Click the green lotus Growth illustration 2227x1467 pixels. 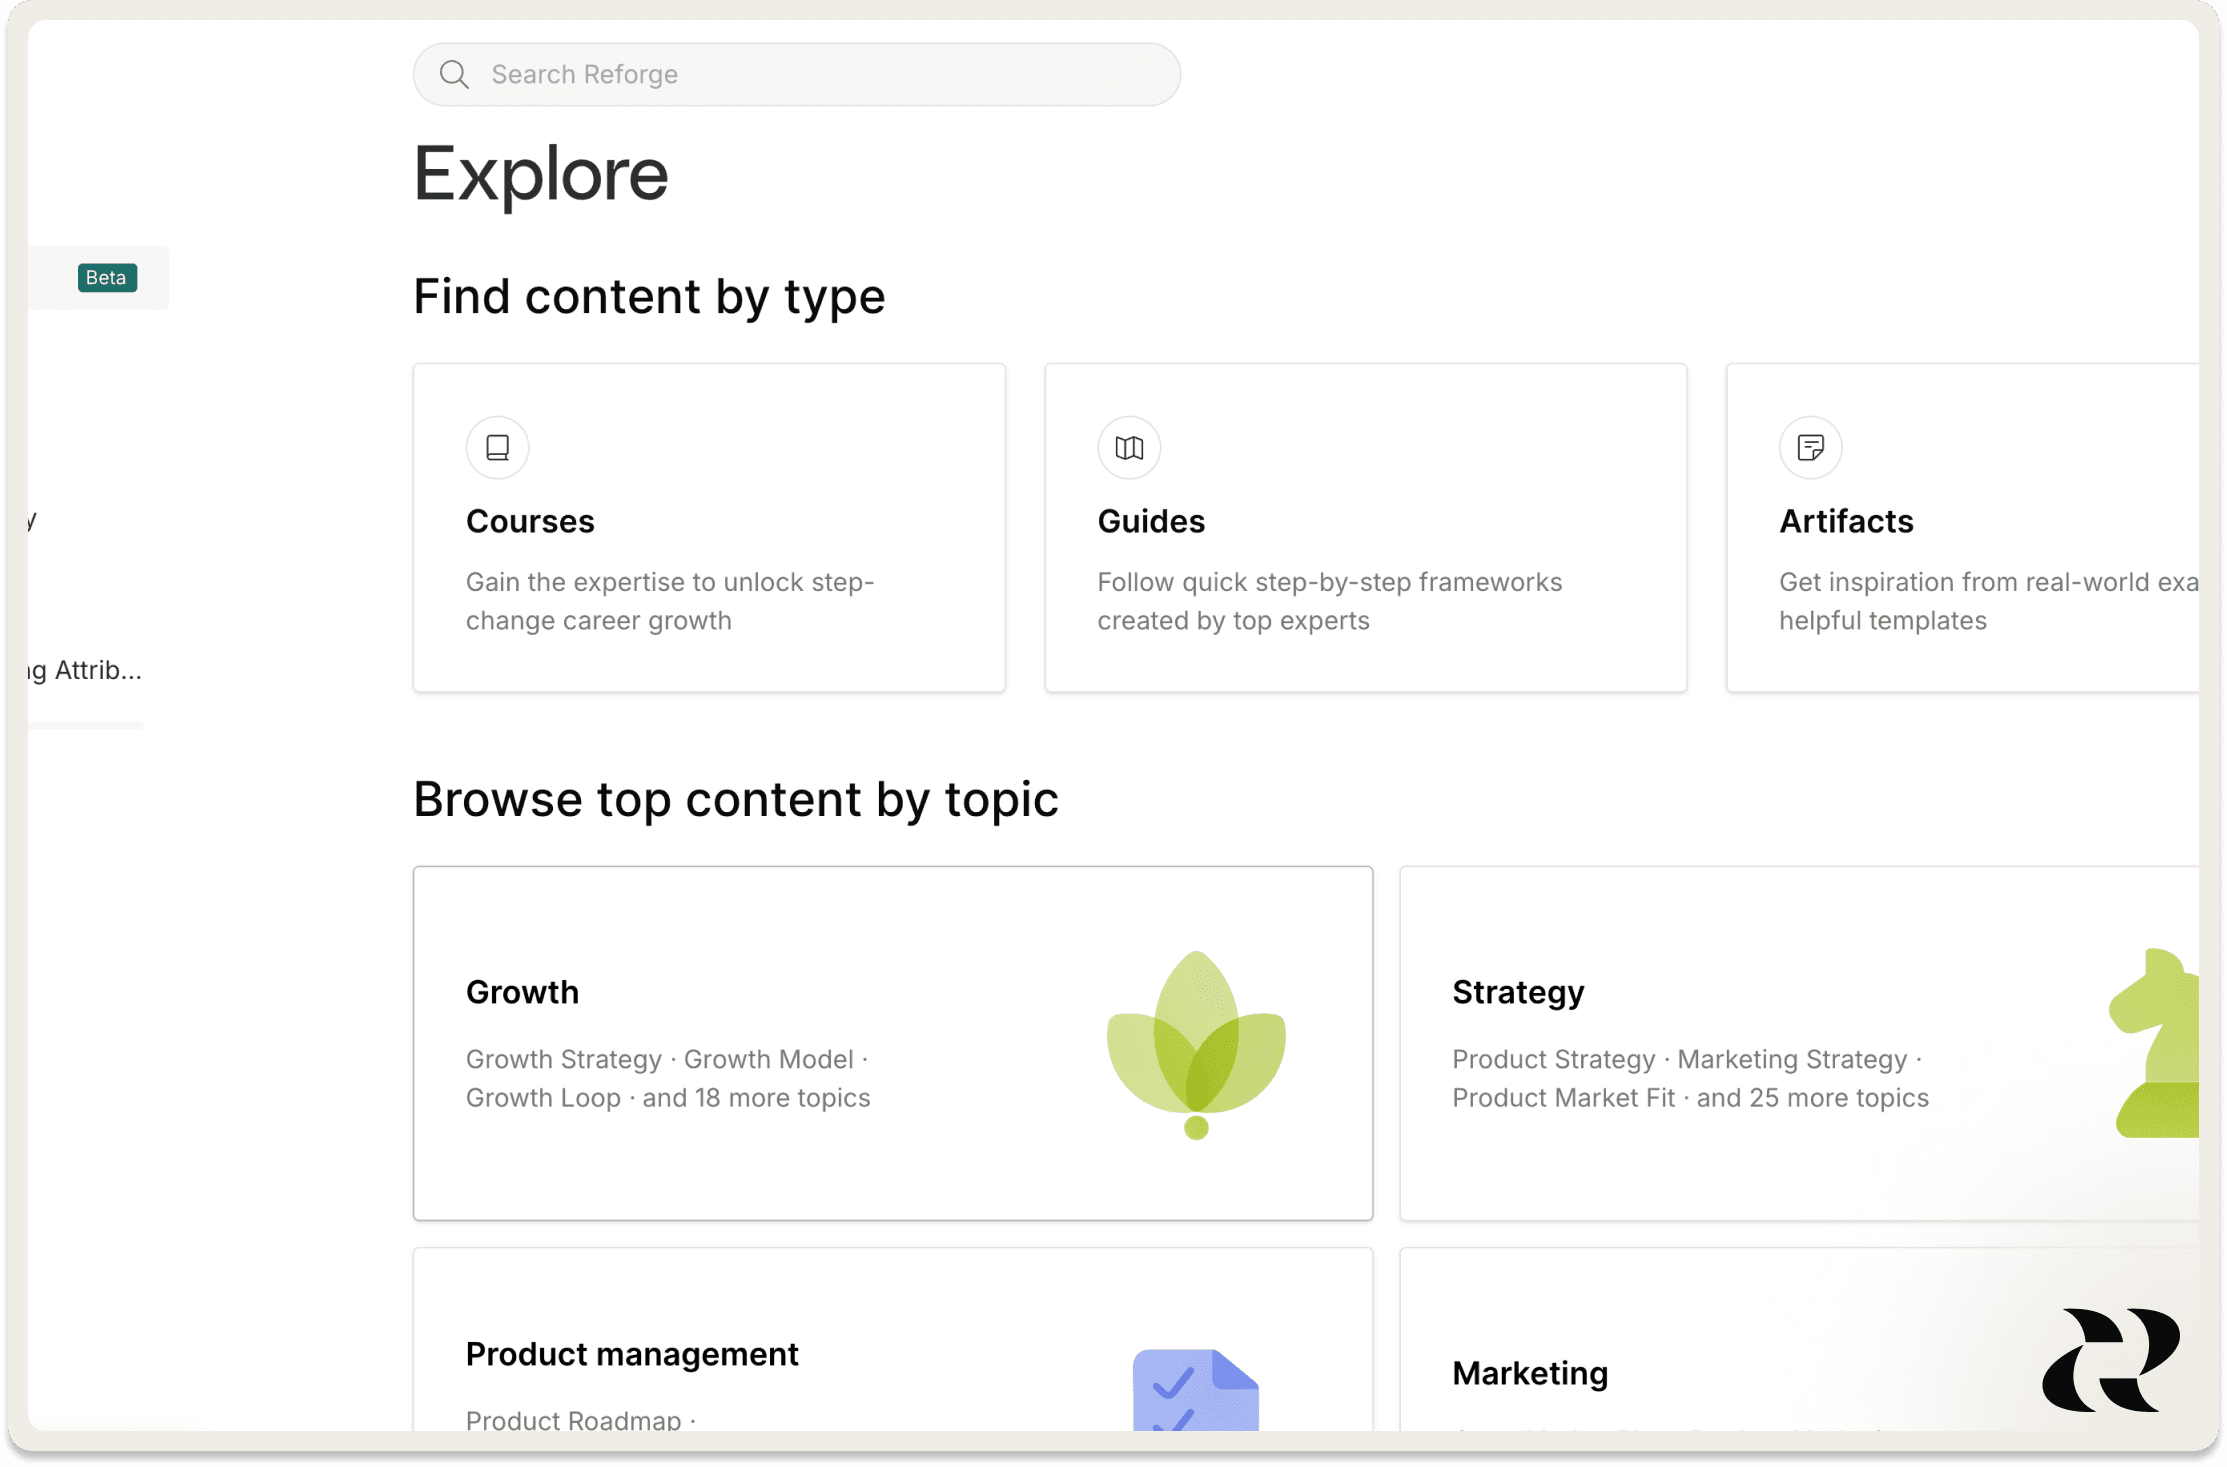coord(1196,1044)
